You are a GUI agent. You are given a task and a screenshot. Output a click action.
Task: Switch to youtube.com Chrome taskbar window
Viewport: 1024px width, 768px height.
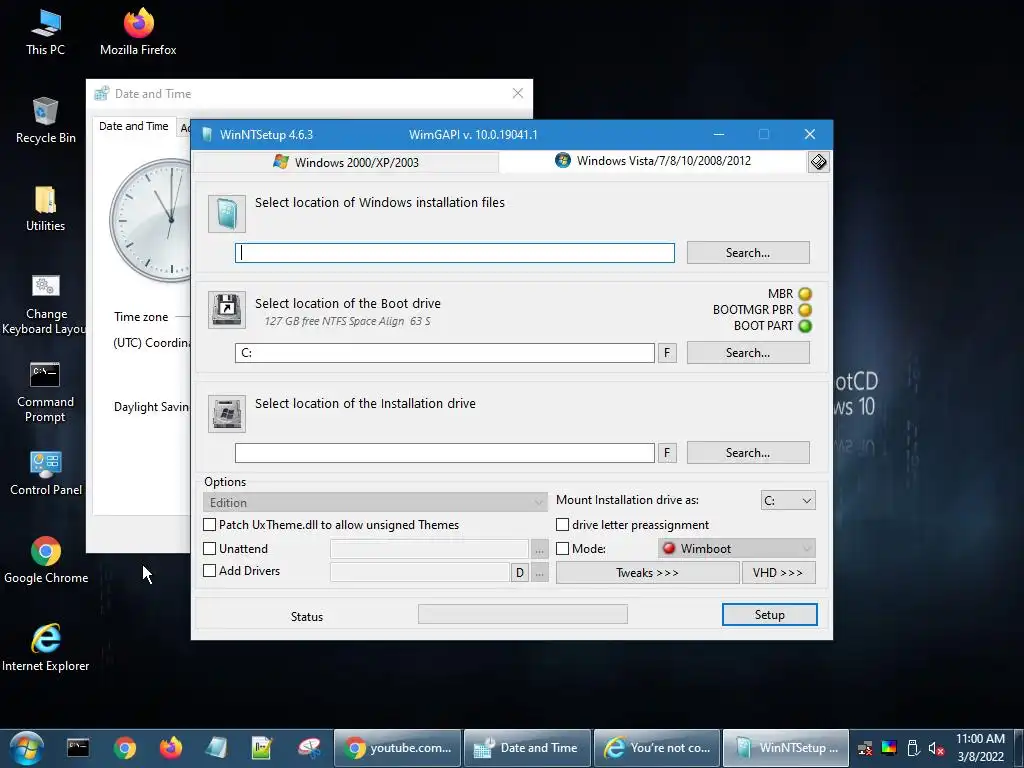[x=398, y=748]
